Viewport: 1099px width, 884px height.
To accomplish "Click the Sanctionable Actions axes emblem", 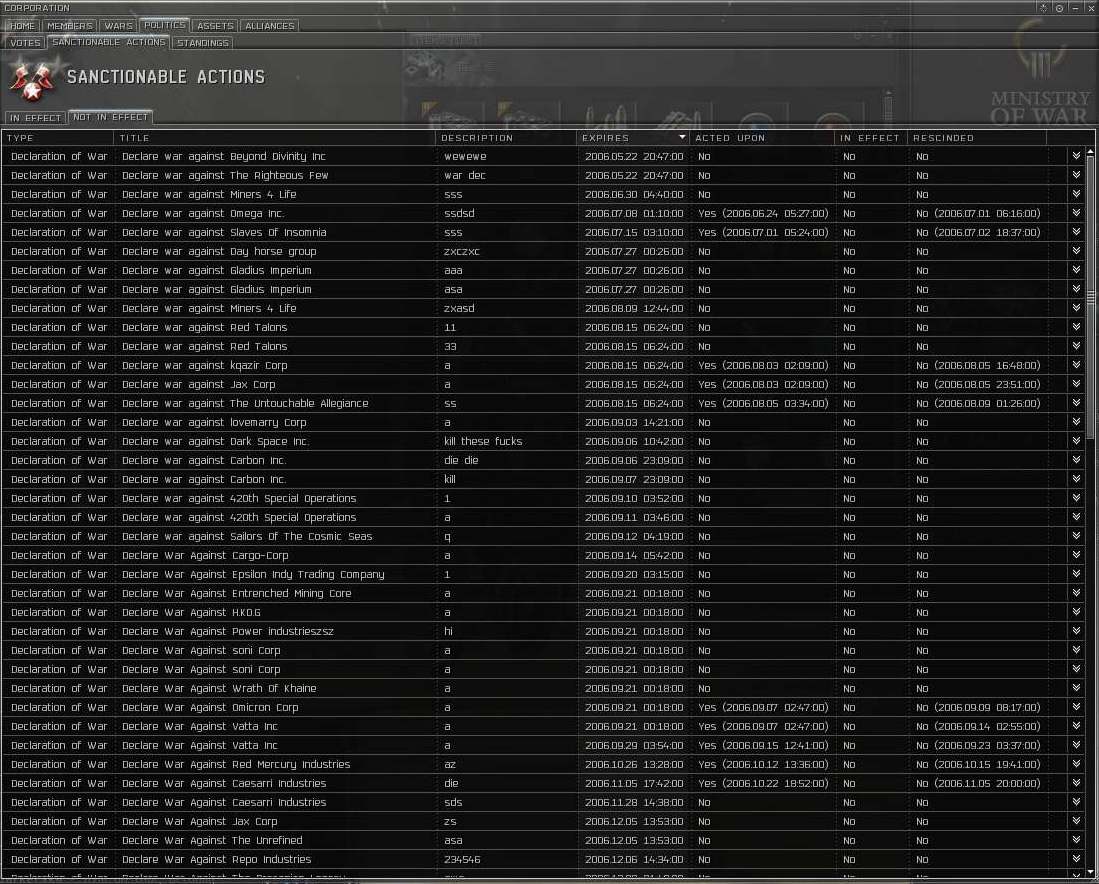I will (x=31, y=79).
